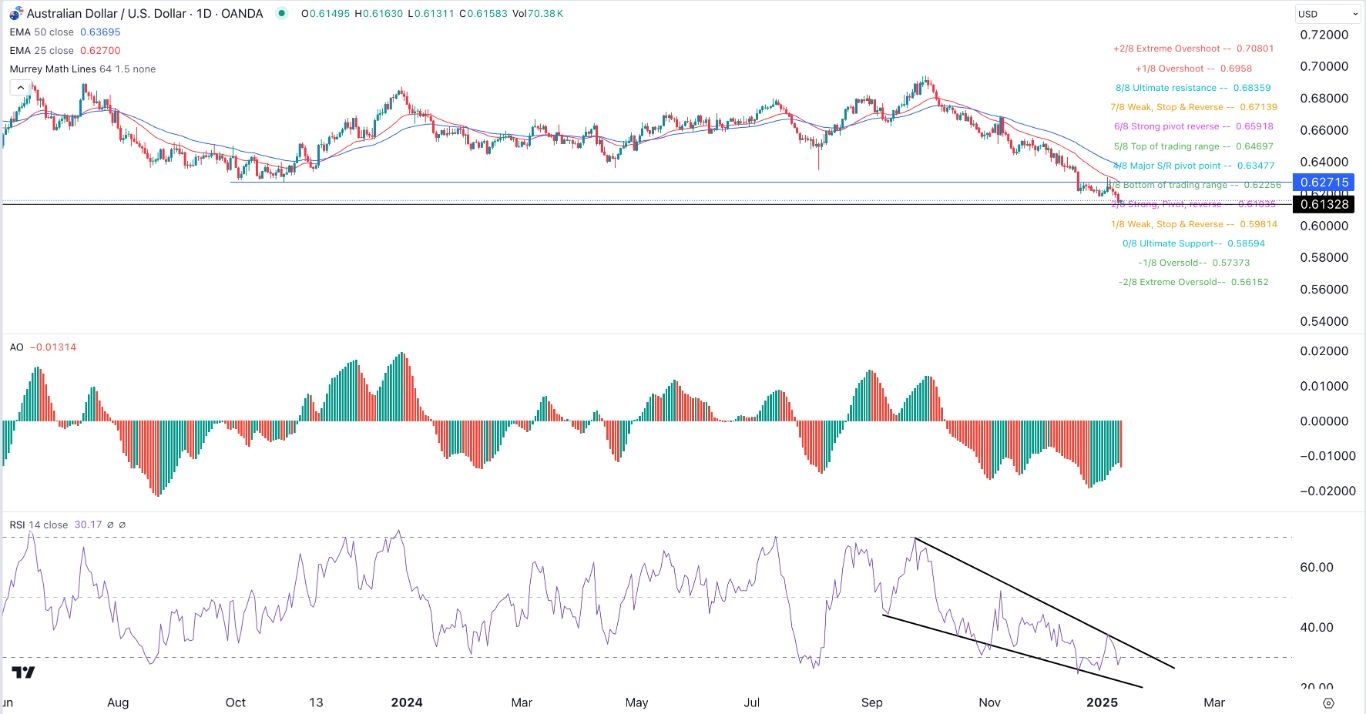Viewport: 1366px width, 714px height.
Task: Click the red EMA 25 value 0.62700
Action: 100,50
